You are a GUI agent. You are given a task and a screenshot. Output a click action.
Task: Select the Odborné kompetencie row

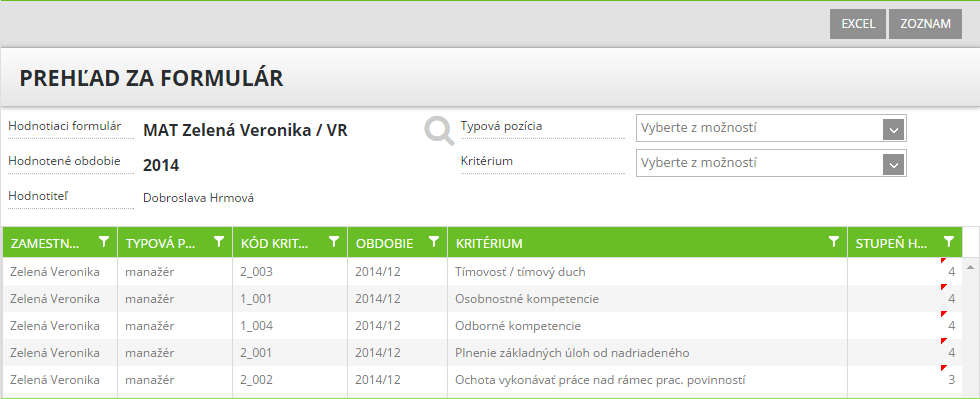[x=482, y=326]
